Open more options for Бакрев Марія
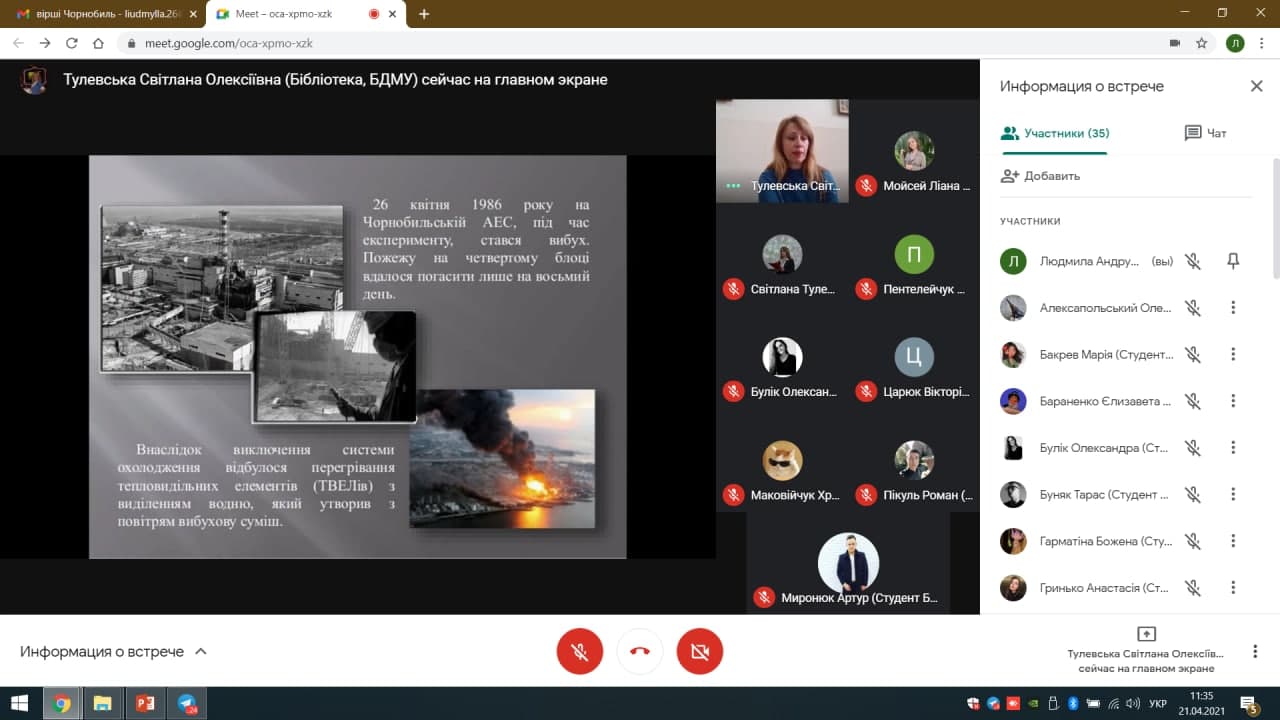 coord(1233,354)
